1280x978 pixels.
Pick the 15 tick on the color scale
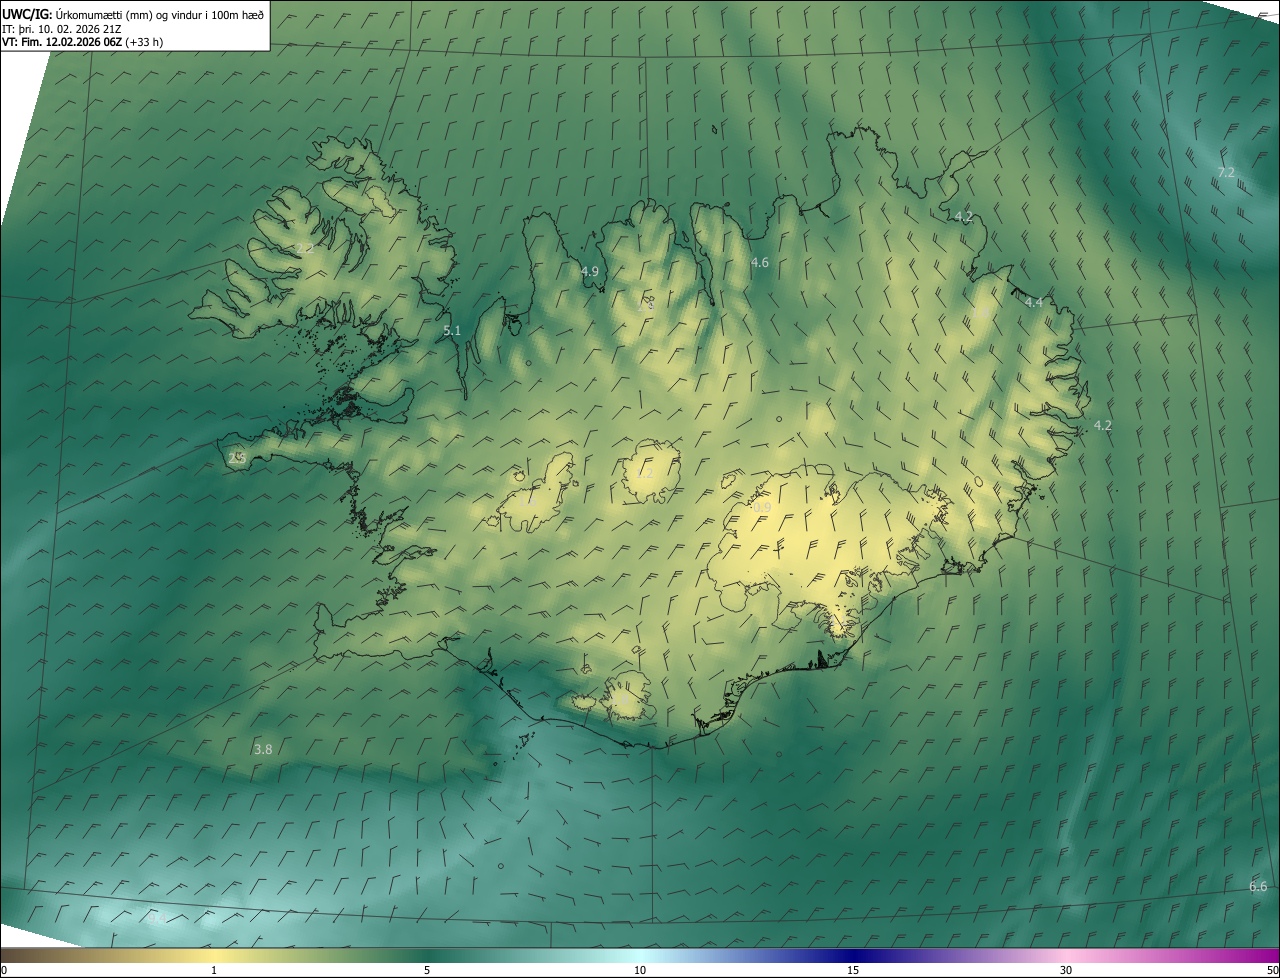point(853,970)
